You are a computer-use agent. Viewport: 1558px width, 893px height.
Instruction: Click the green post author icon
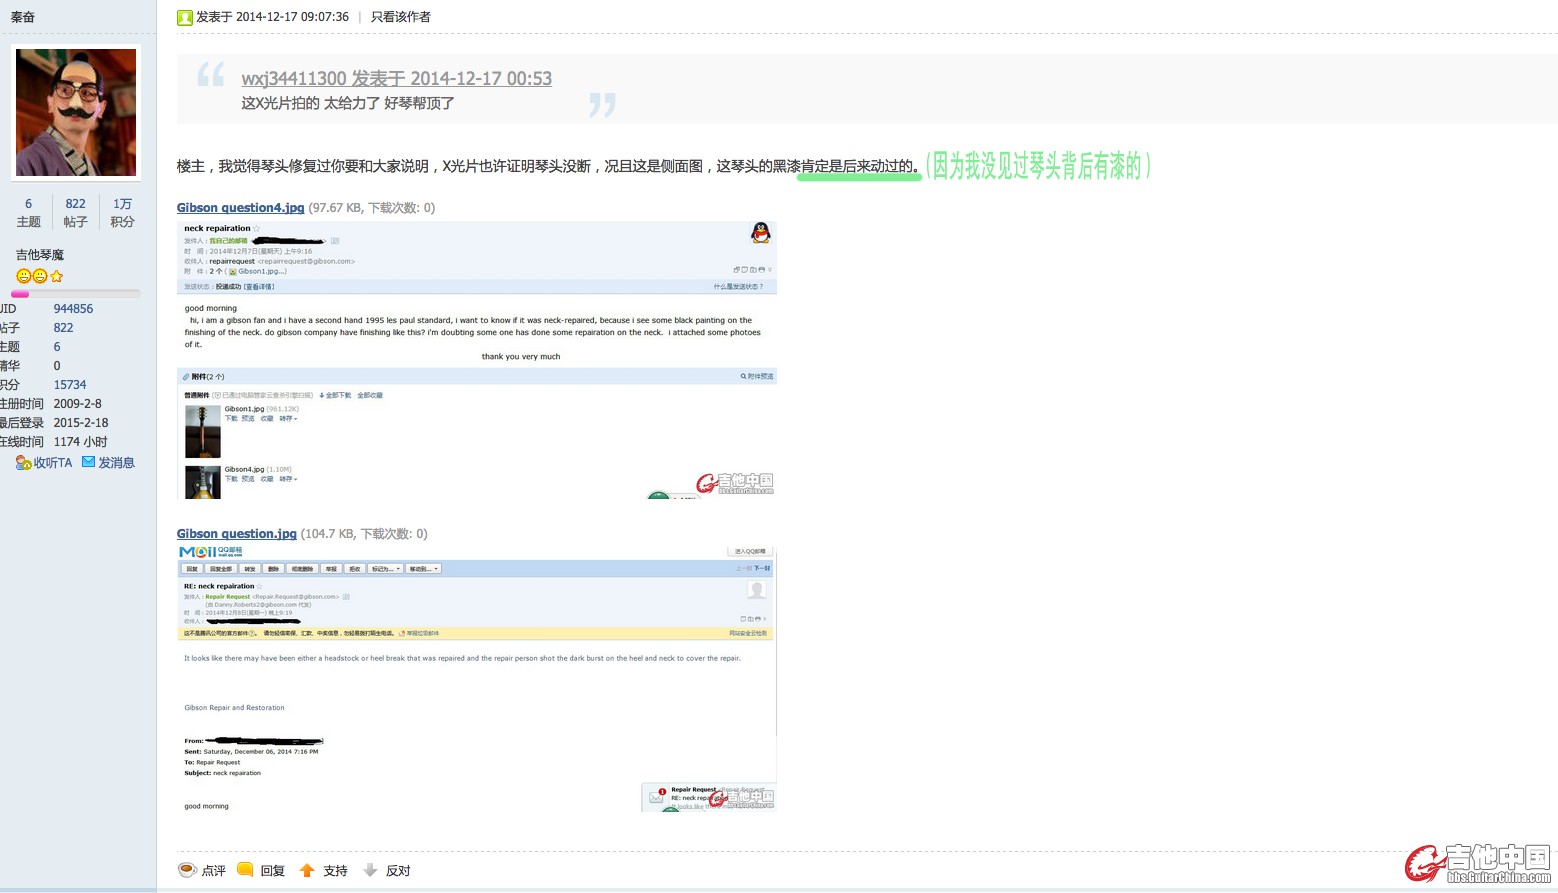point(185,17)
